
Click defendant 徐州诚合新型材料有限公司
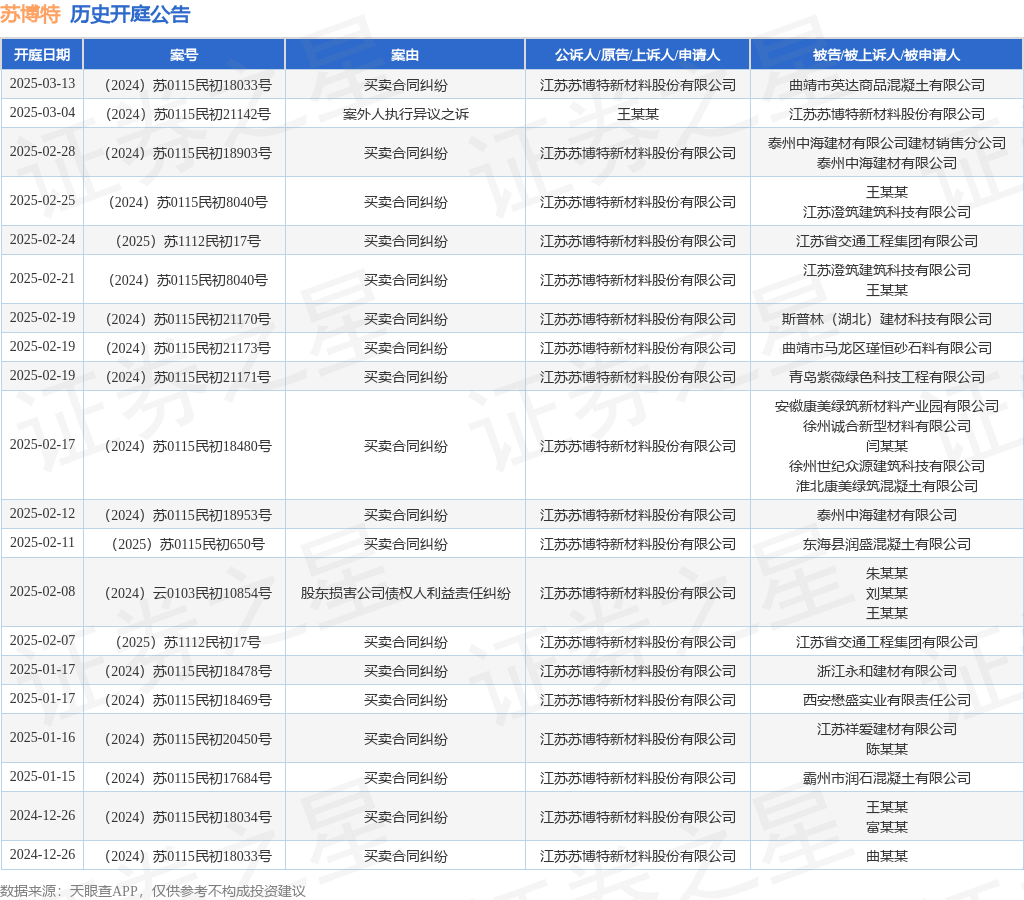click(887, 426)
